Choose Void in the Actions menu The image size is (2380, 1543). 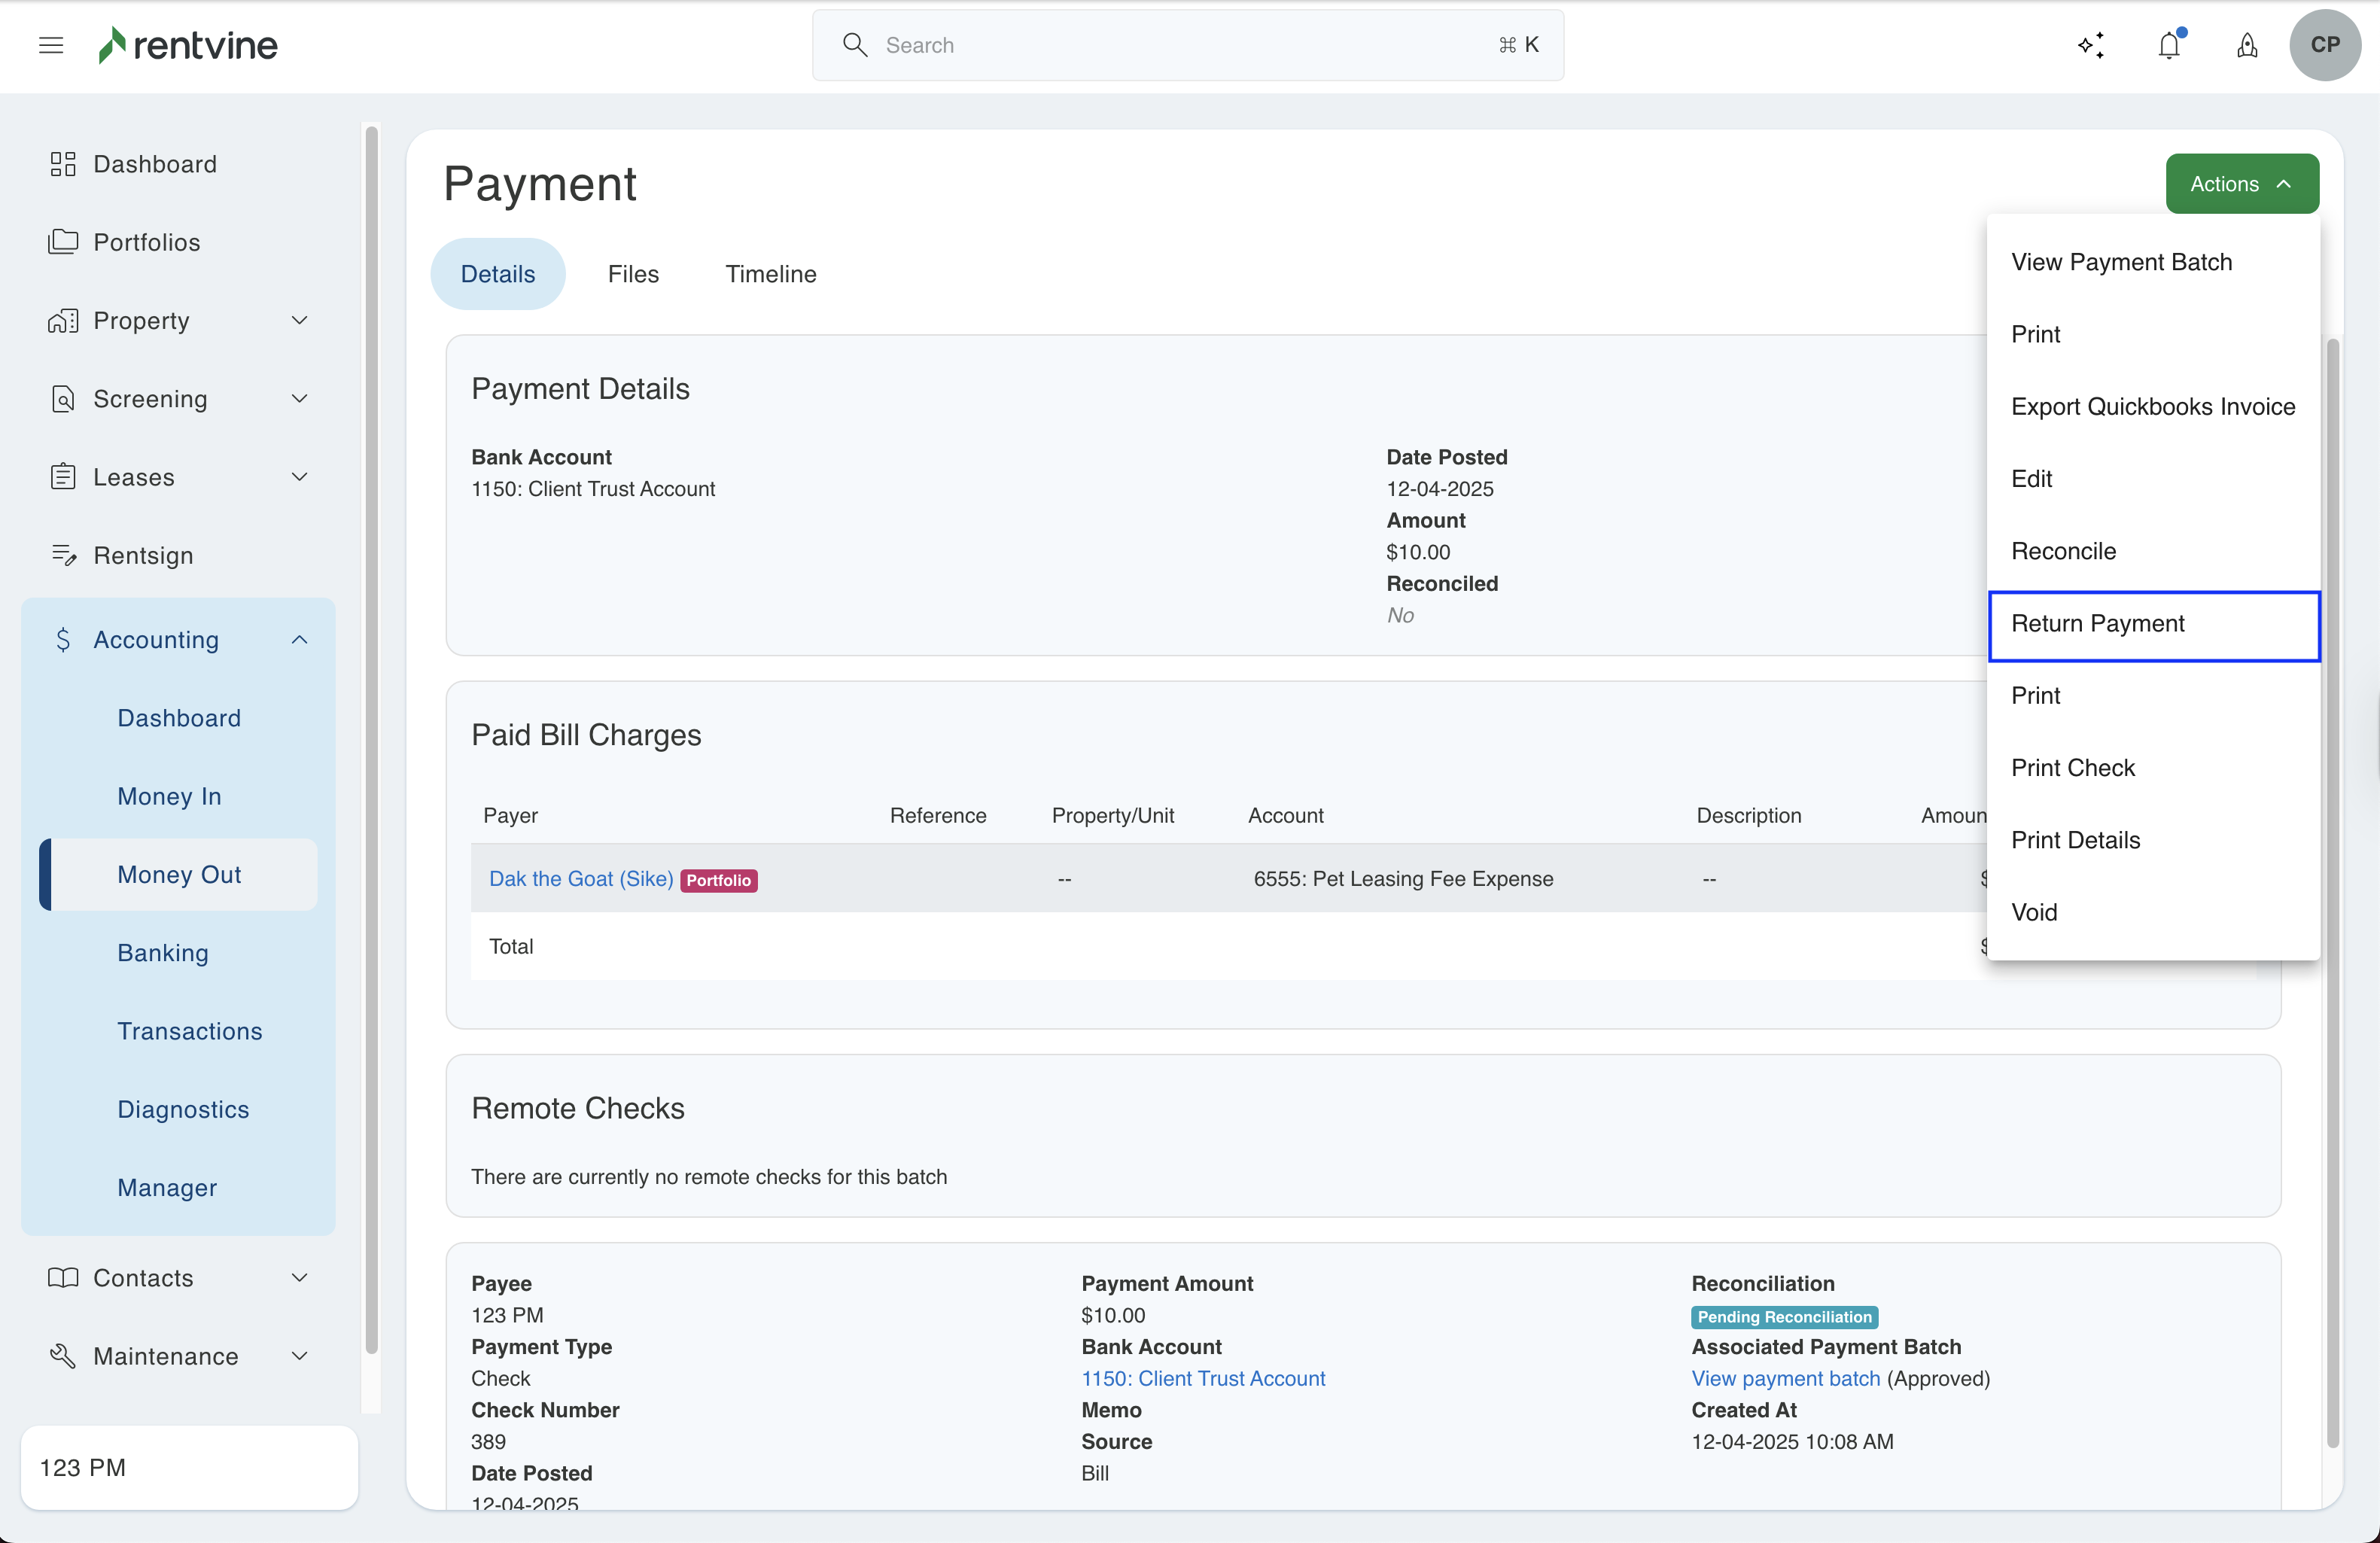(2034, 912)
